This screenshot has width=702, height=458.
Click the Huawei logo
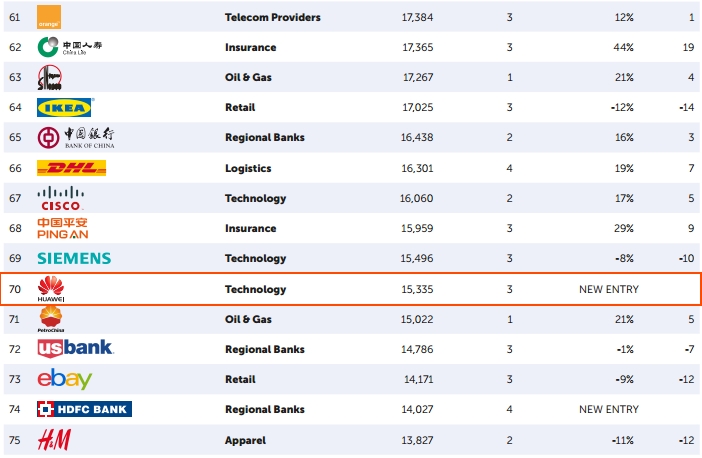(x=51, y=289)
